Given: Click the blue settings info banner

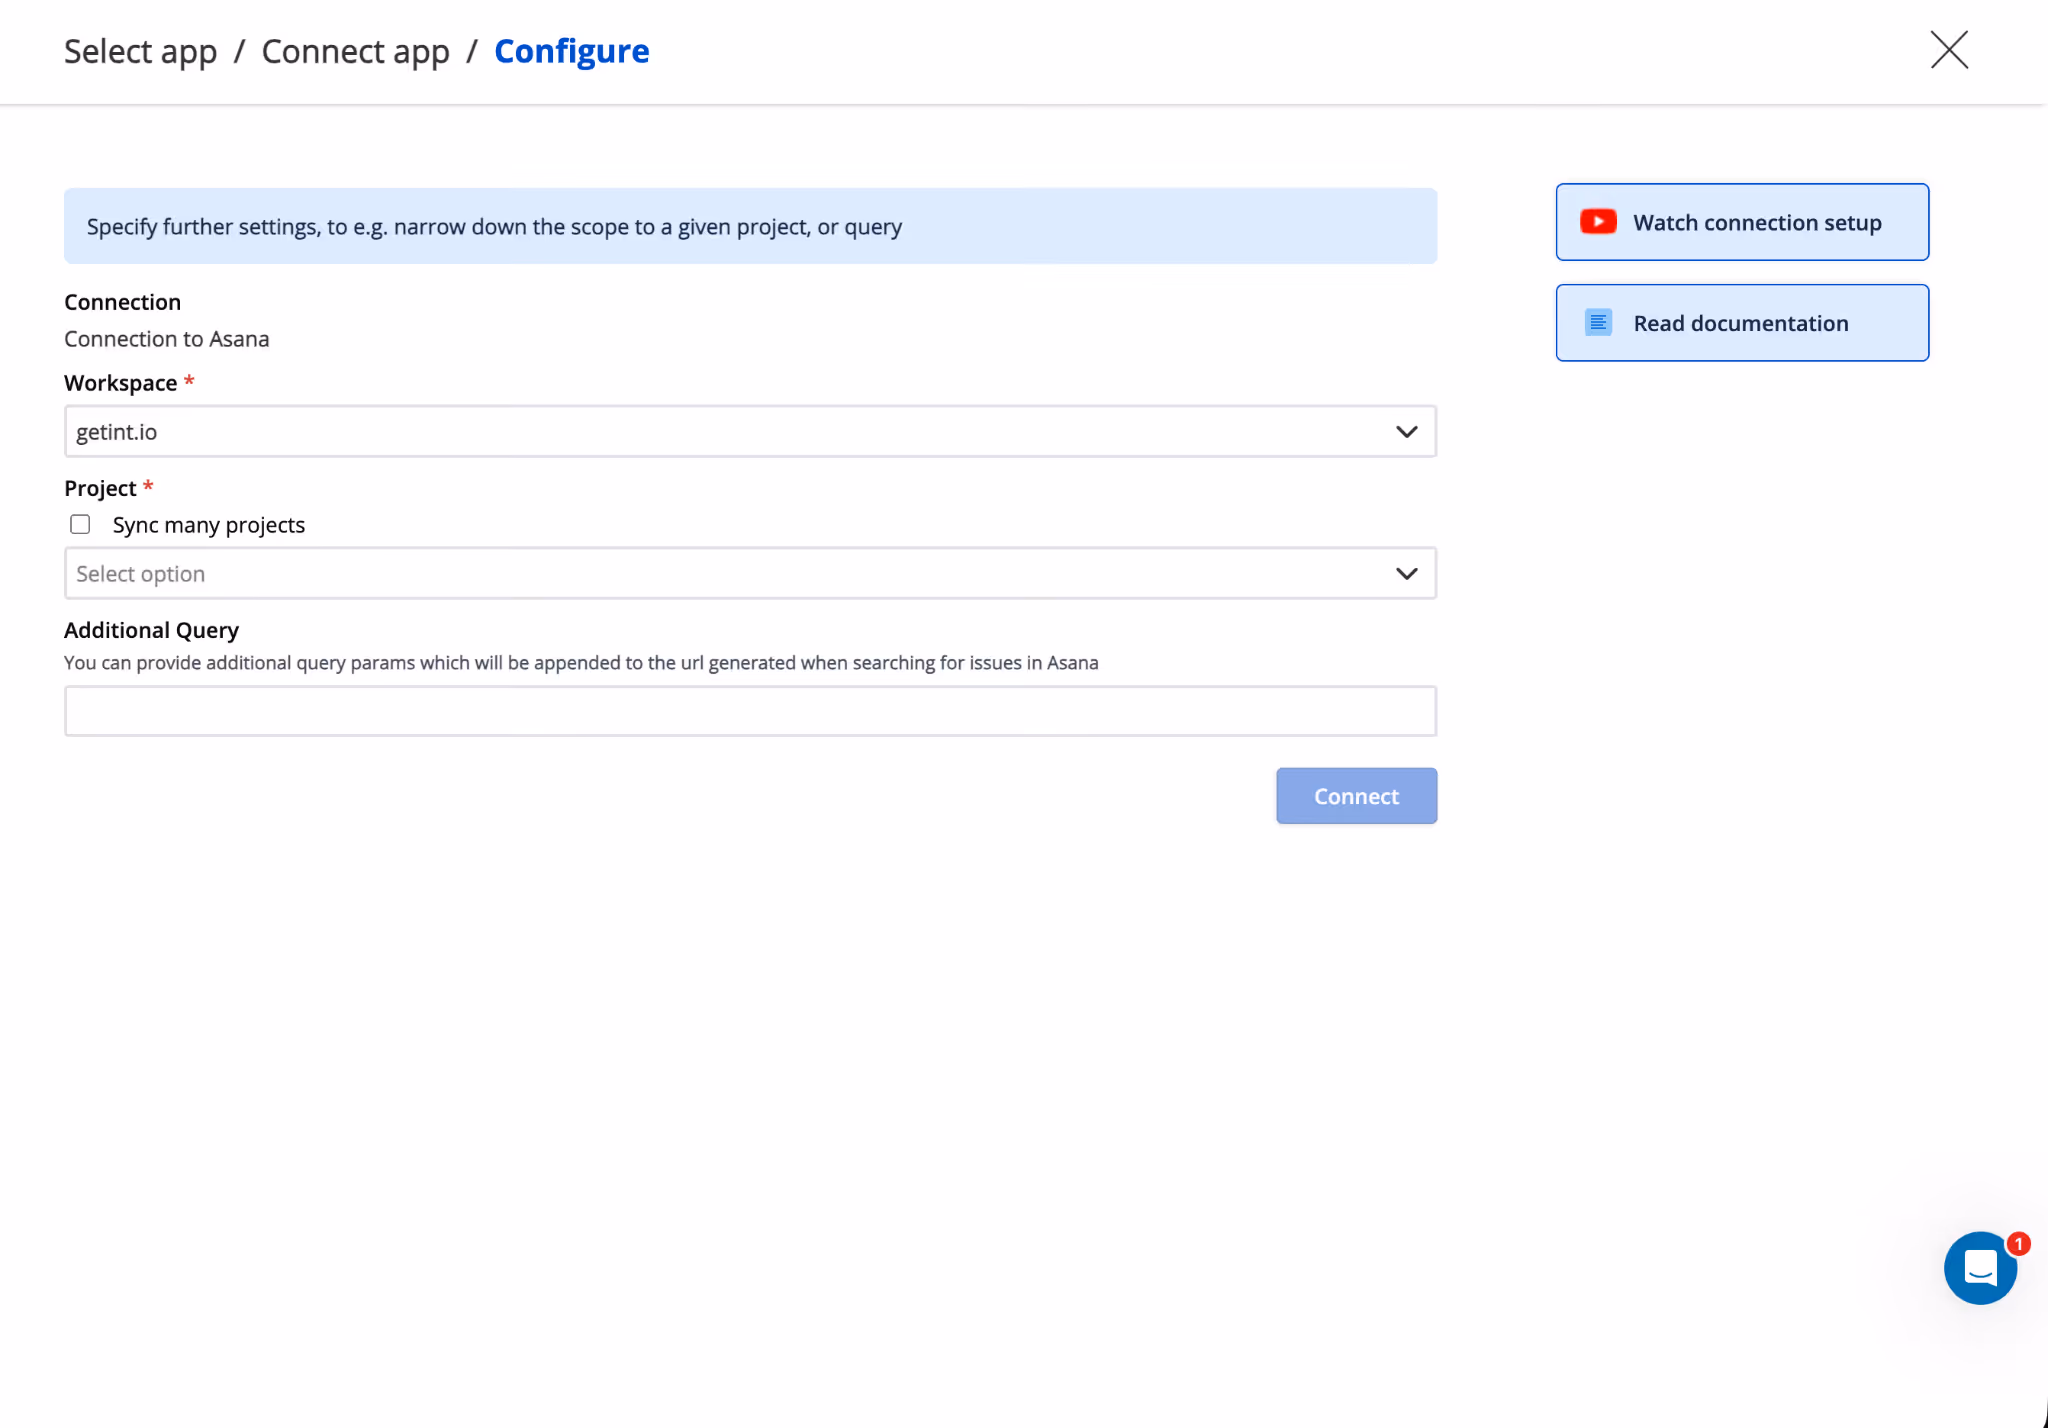Looking at the screenshot, I should tap(750, 226).
